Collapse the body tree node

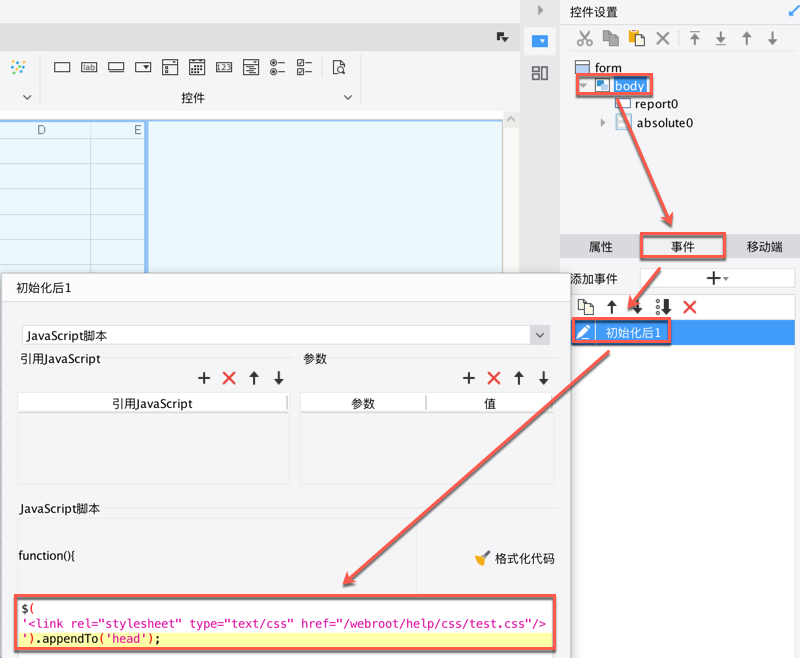[x=584, y=86]
